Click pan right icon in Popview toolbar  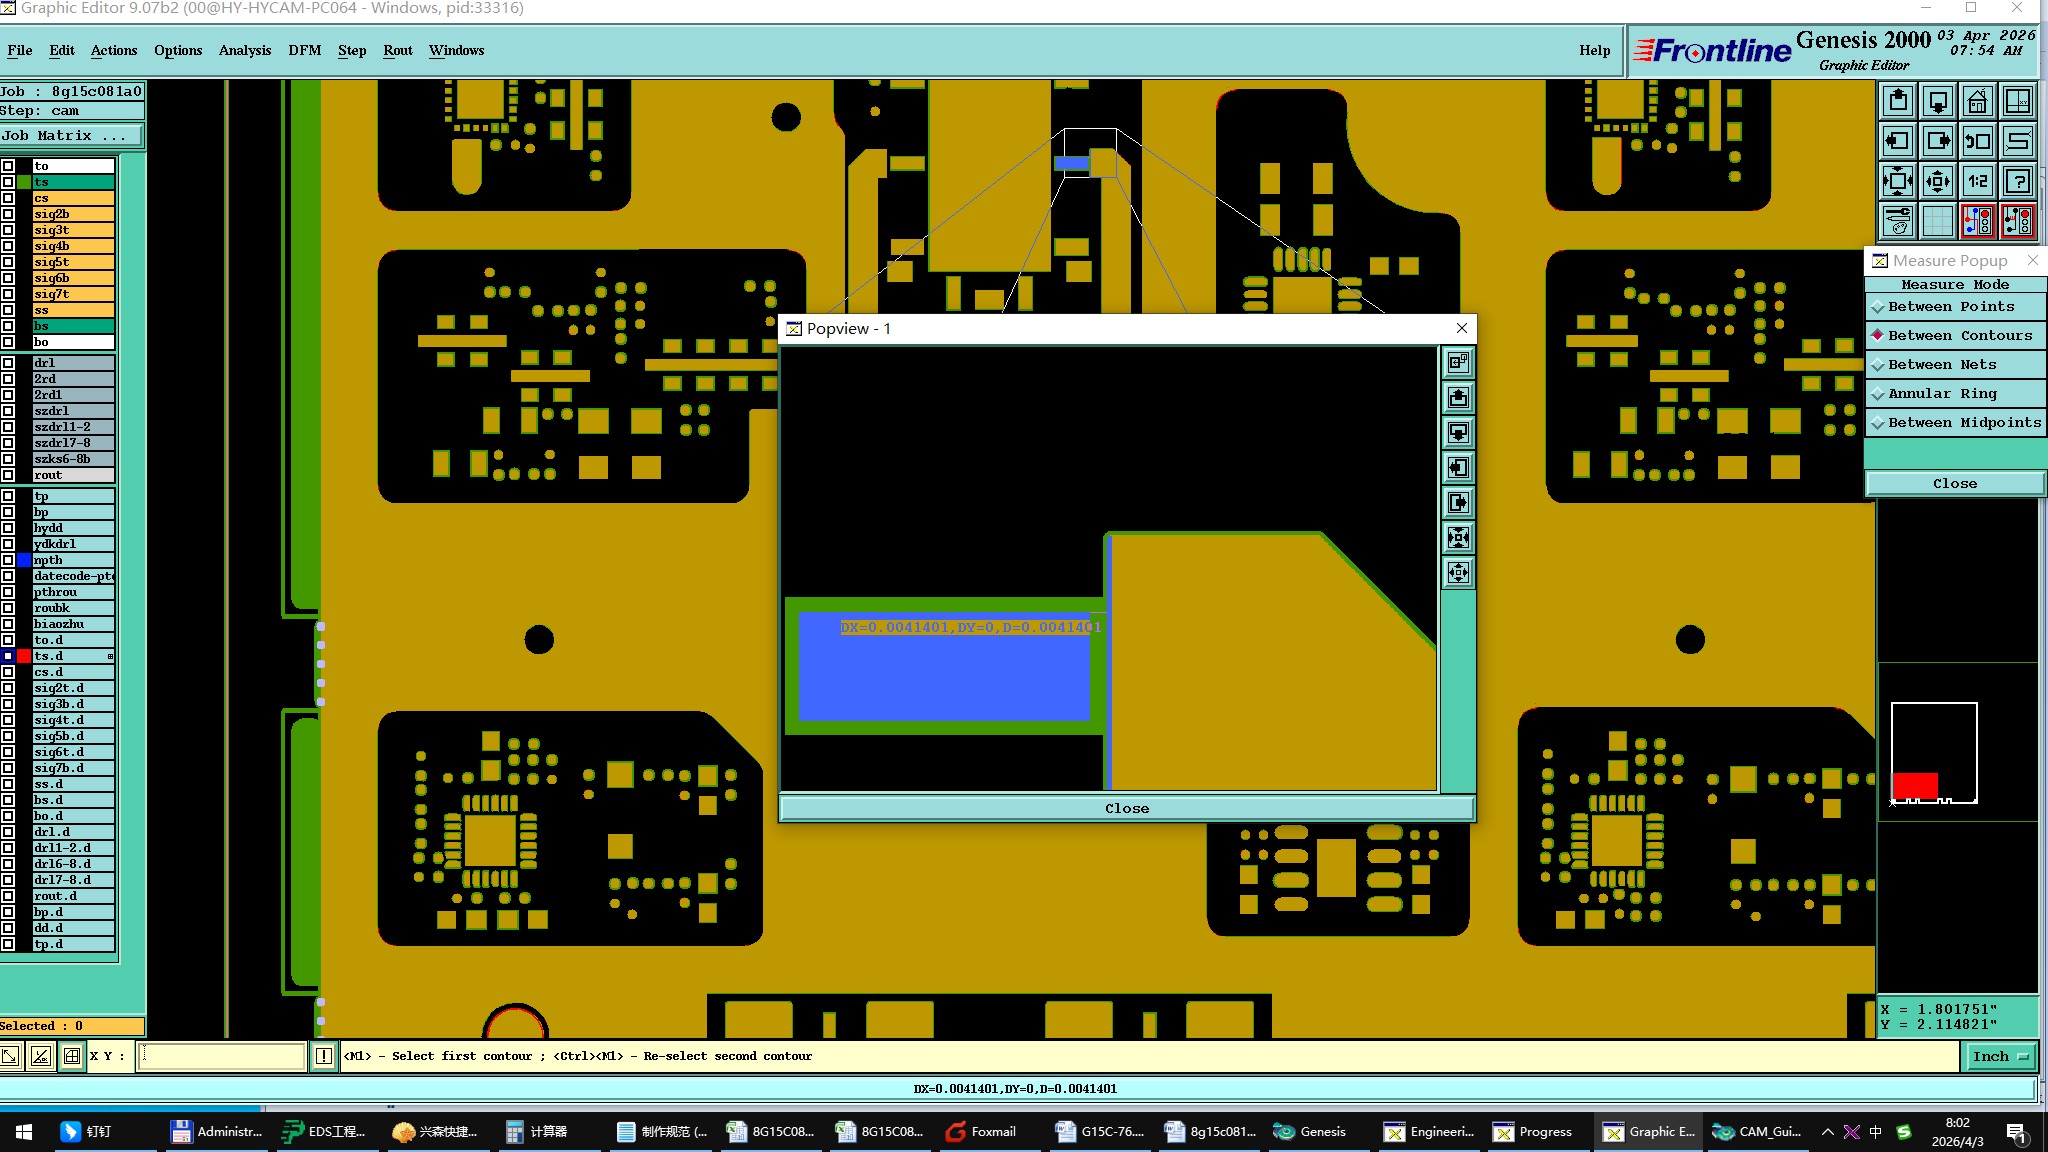pos(1458,502)
